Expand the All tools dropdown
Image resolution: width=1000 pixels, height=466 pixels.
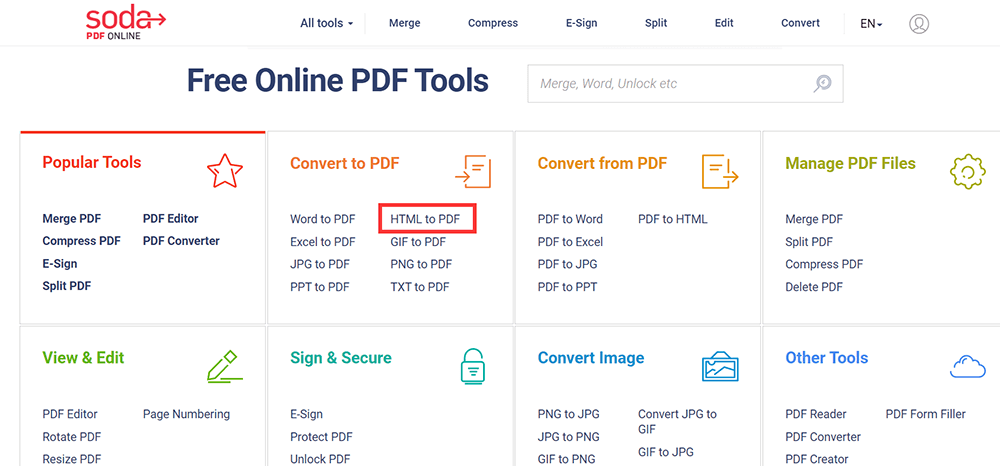point(327,23)
